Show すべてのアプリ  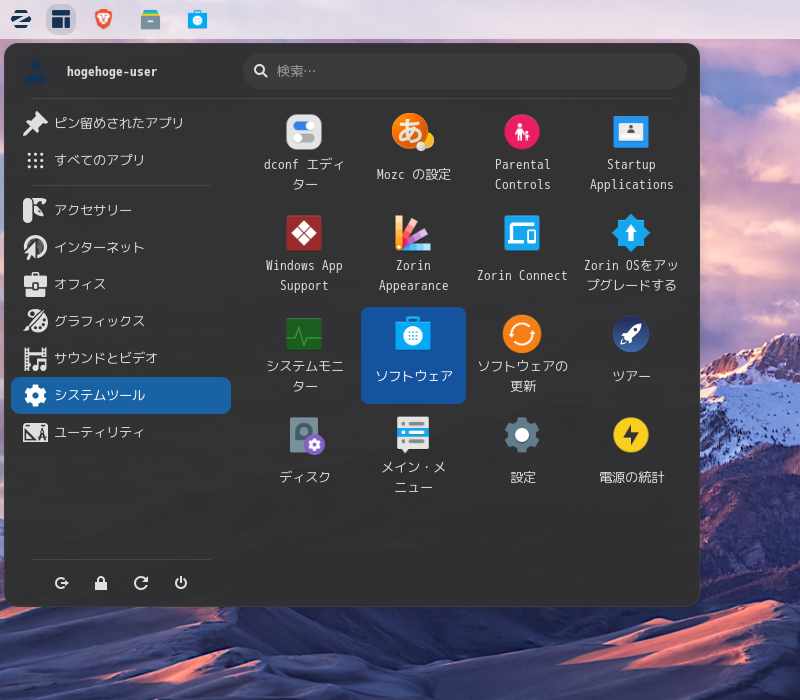(x=121, y=160)
